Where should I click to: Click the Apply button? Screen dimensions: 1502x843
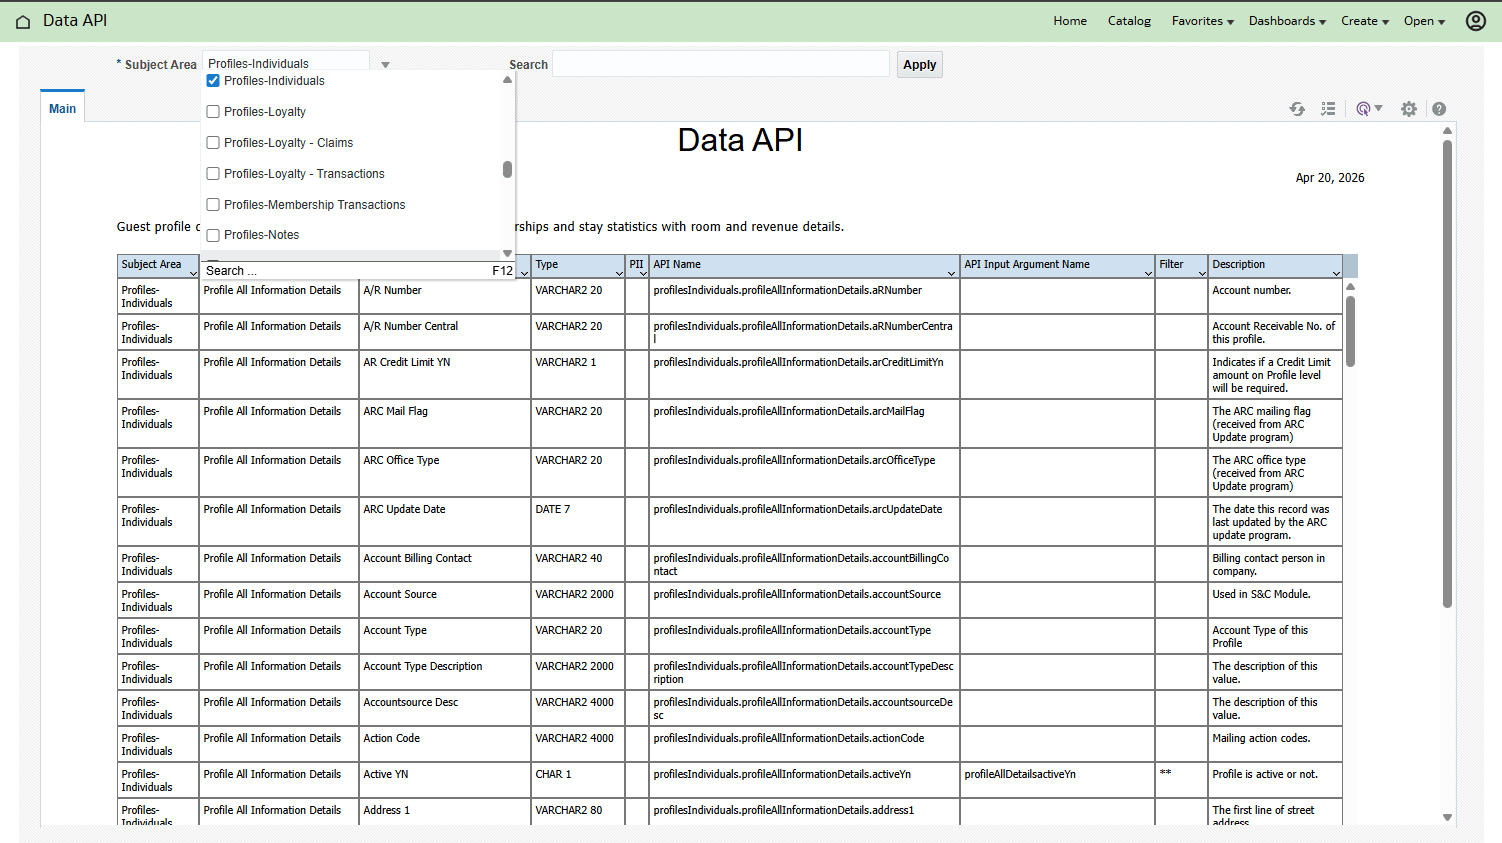[919, 65]
